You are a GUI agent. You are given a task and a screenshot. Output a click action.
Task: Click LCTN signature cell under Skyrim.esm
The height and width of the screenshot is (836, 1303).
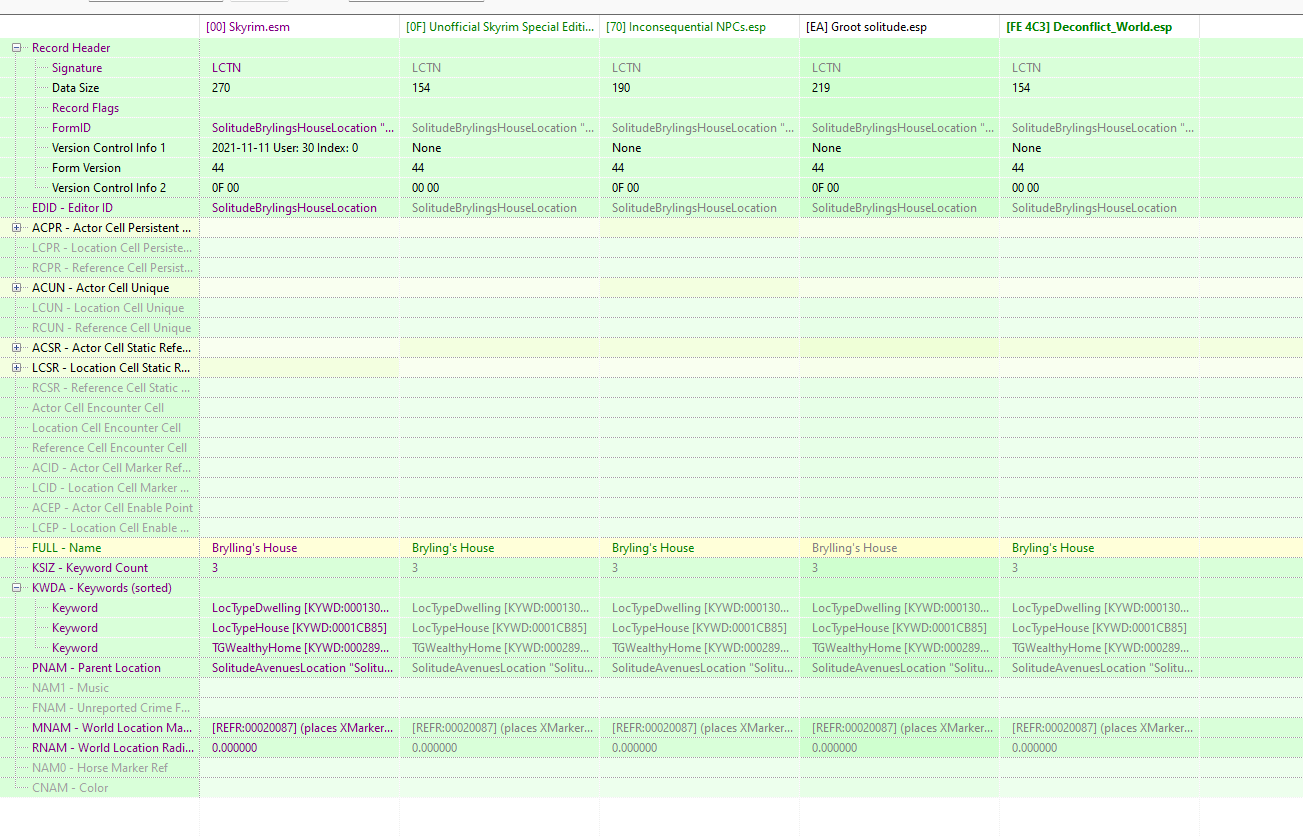click(x=226, y=68)
